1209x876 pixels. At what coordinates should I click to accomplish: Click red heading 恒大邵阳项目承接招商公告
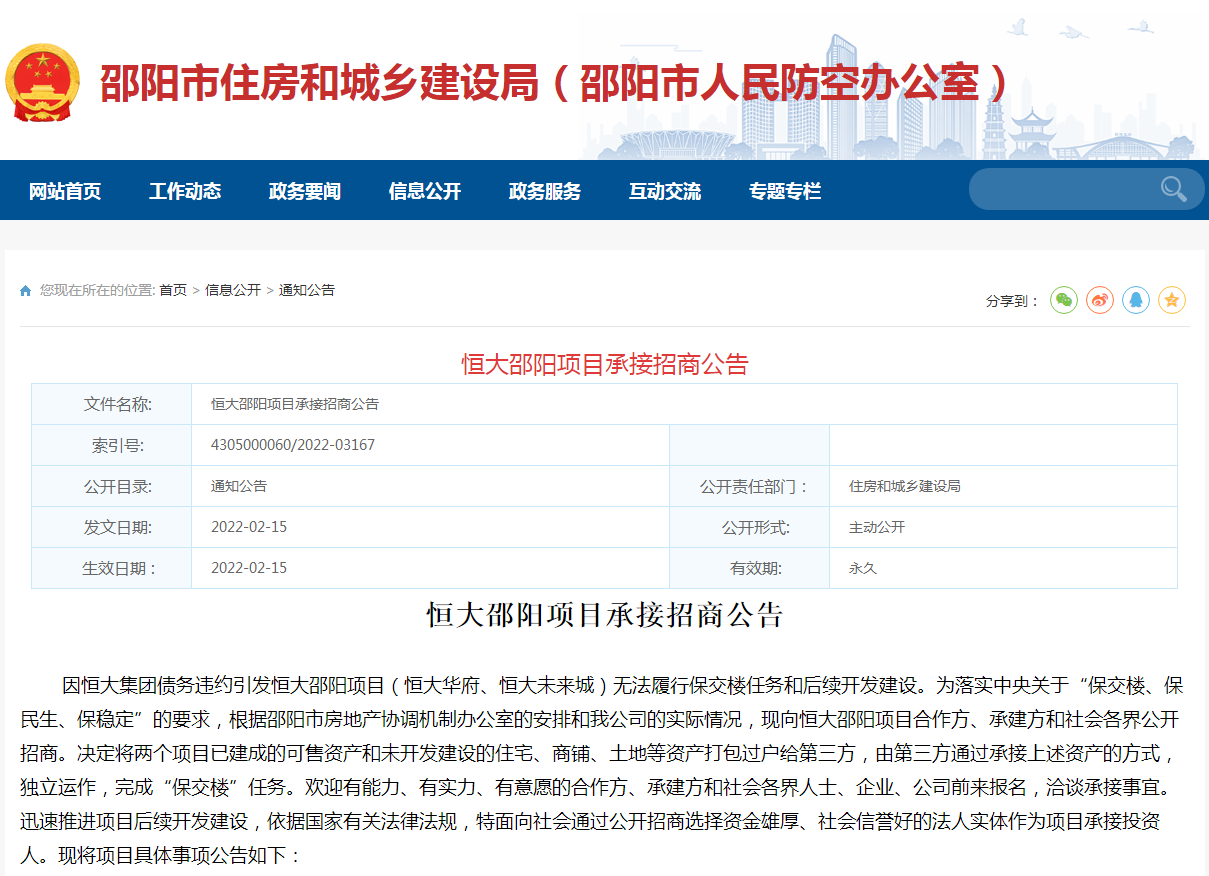605,364
